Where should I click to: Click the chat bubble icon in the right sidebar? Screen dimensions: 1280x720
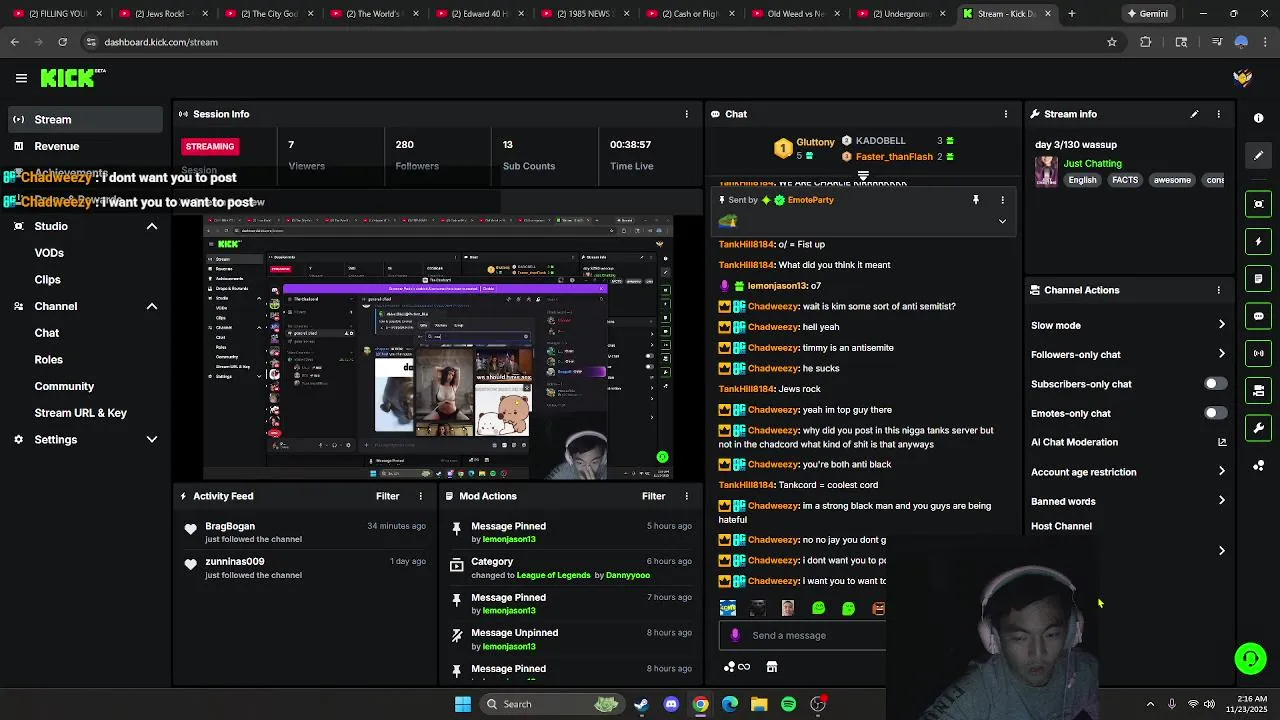[x=1258, y=316]
